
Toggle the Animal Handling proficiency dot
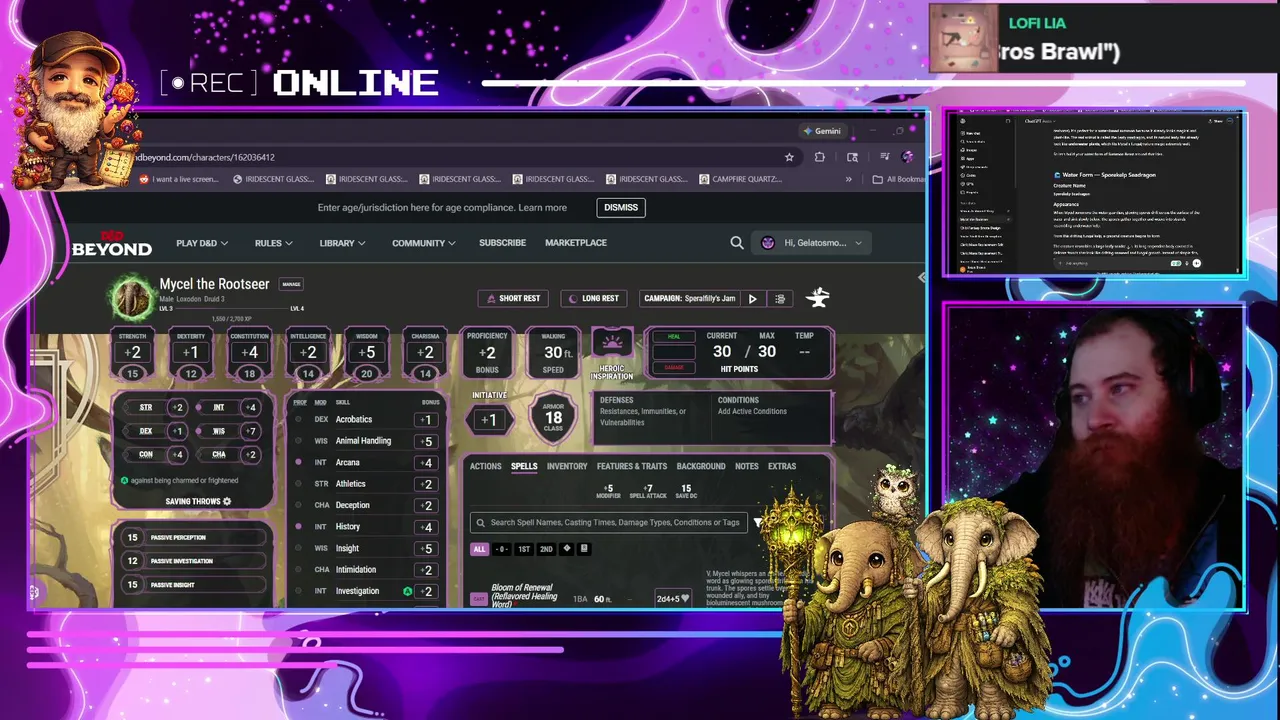click(298, 441)
